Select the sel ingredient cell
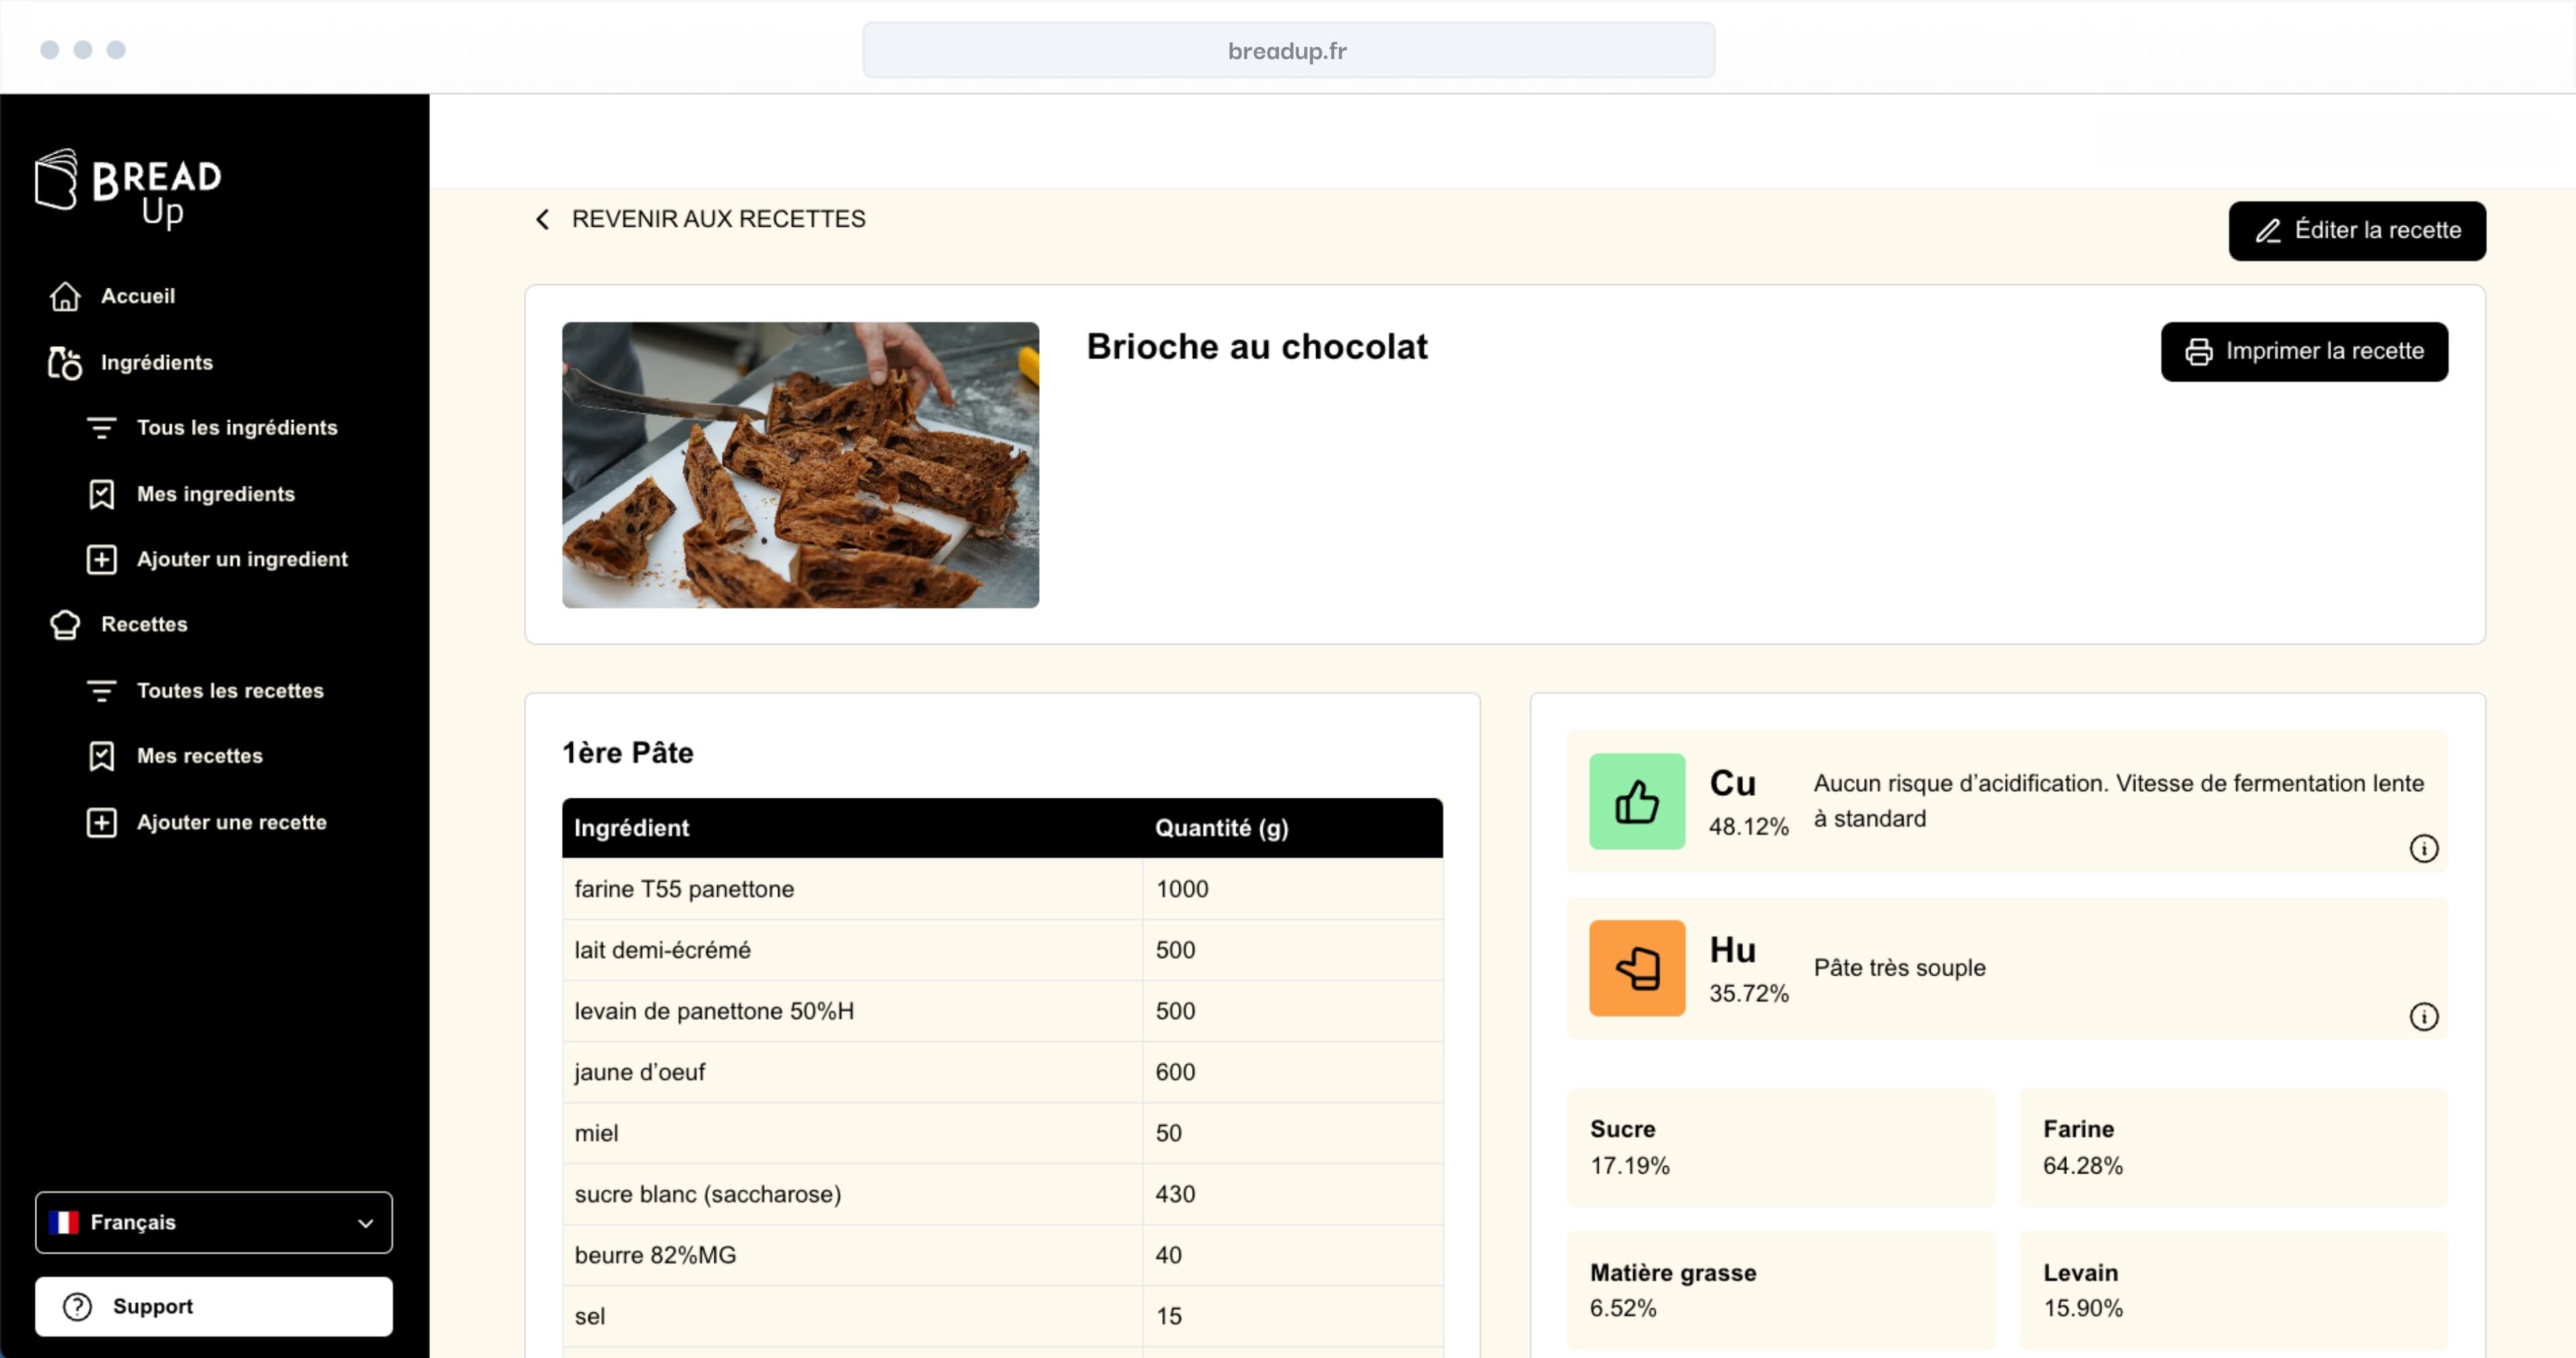Viewport: 2576px width, 1358px height. (852, 1316)
